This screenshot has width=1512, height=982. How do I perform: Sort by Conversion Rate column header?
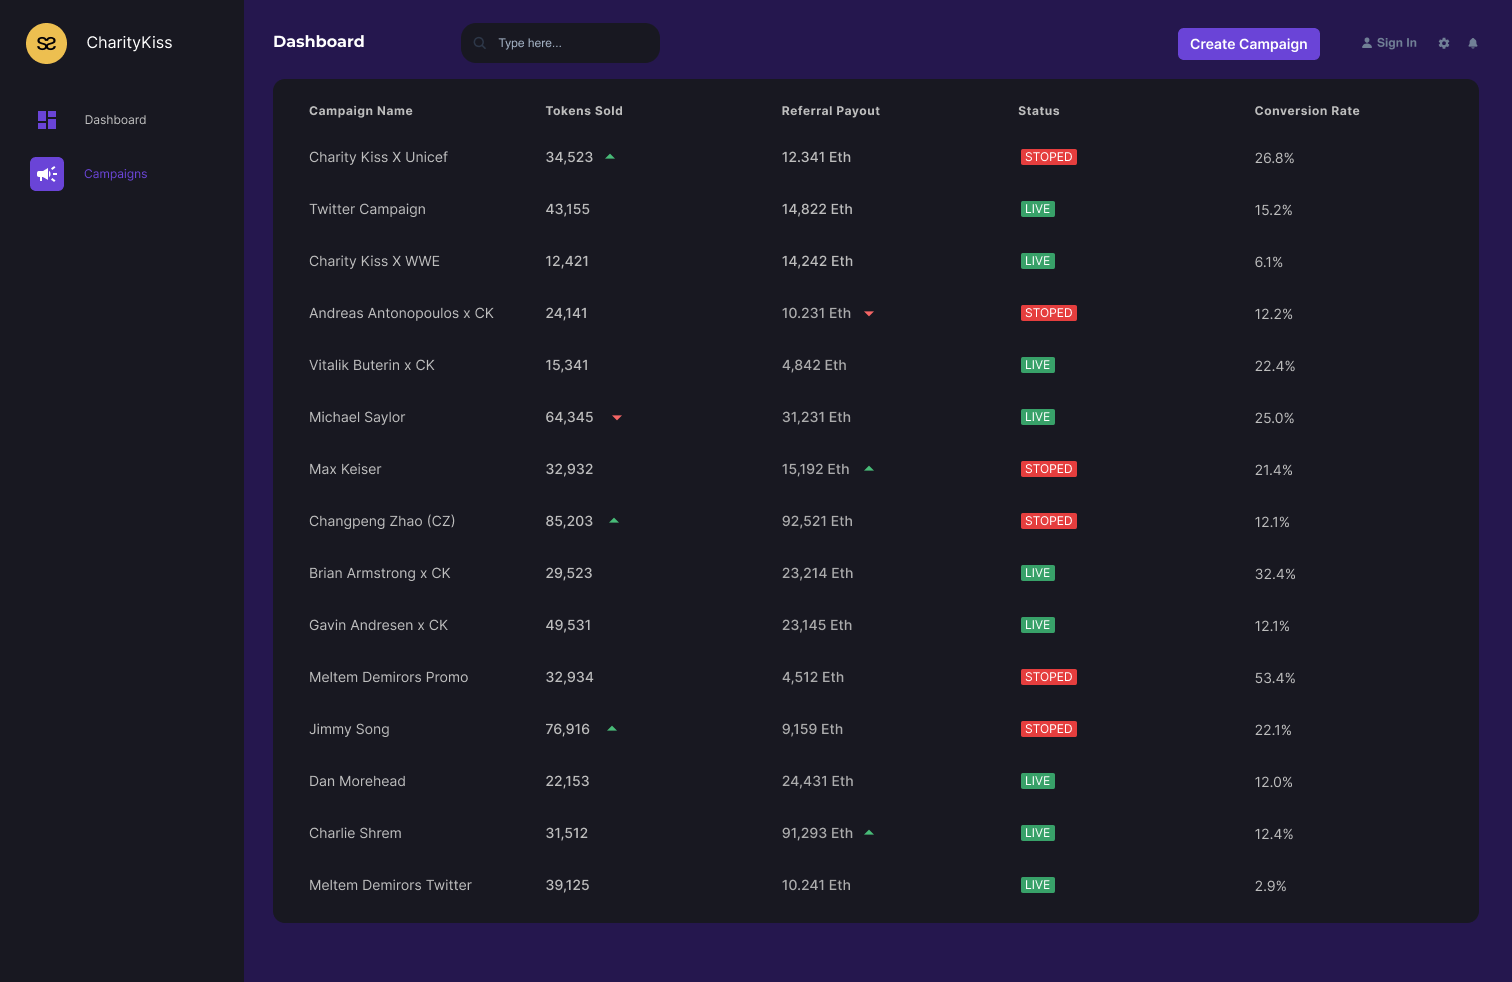coord(1307,111)
